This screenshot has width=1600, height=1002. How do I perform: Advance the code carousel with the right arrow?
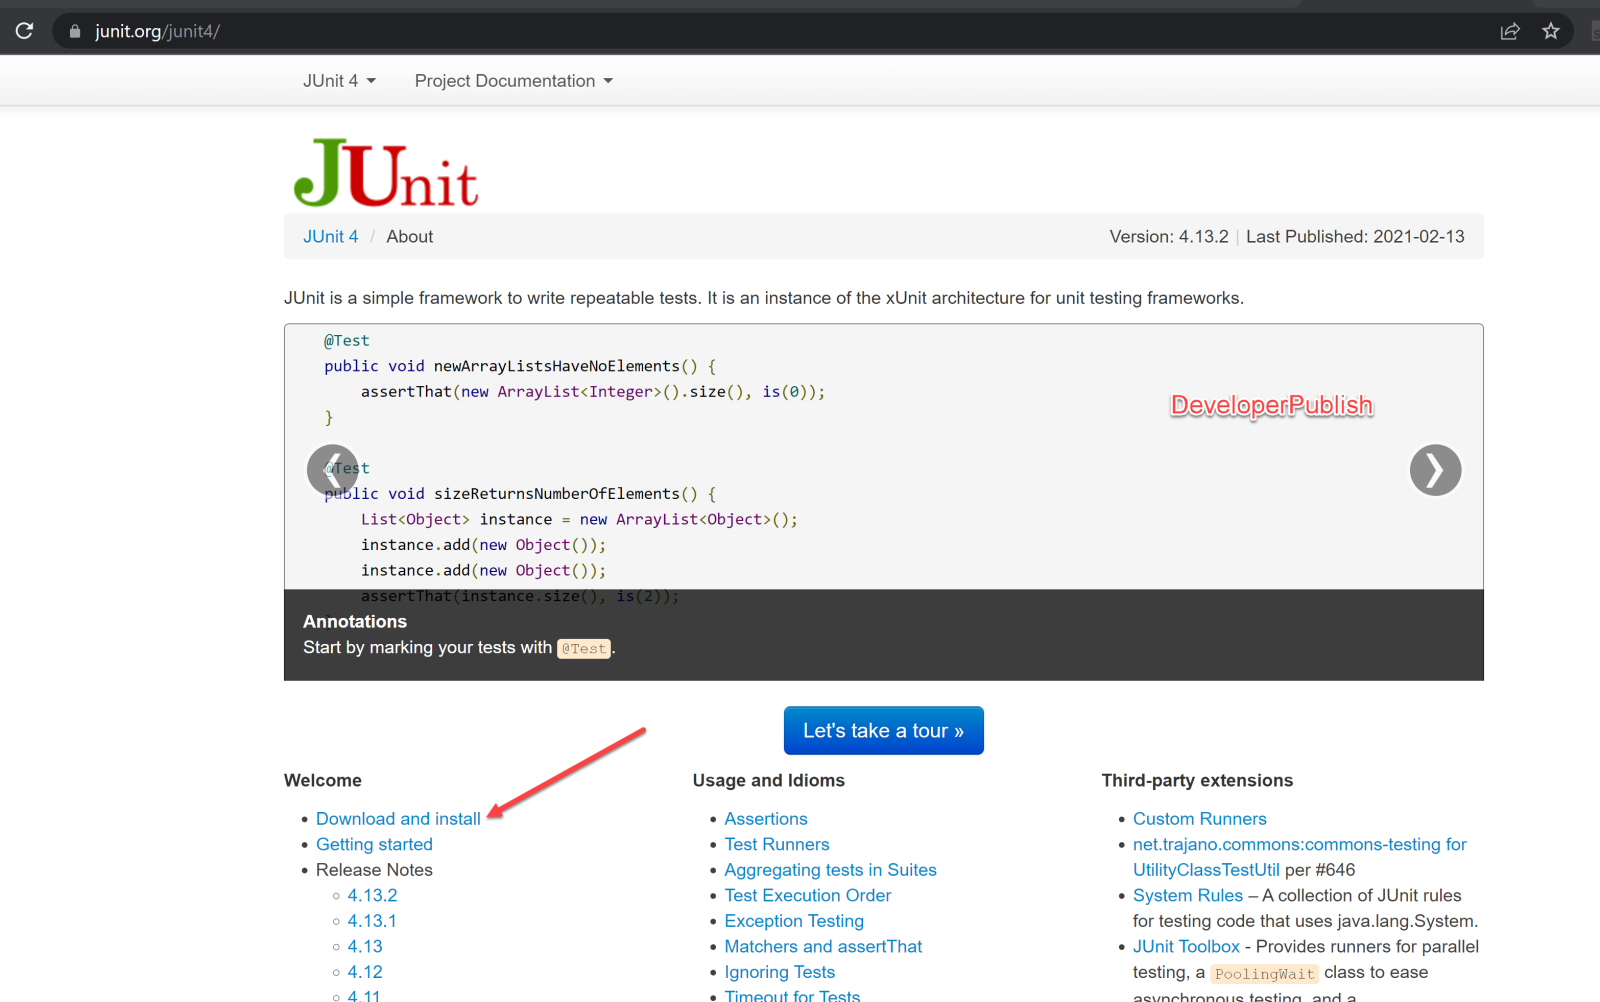point(1435,470)
